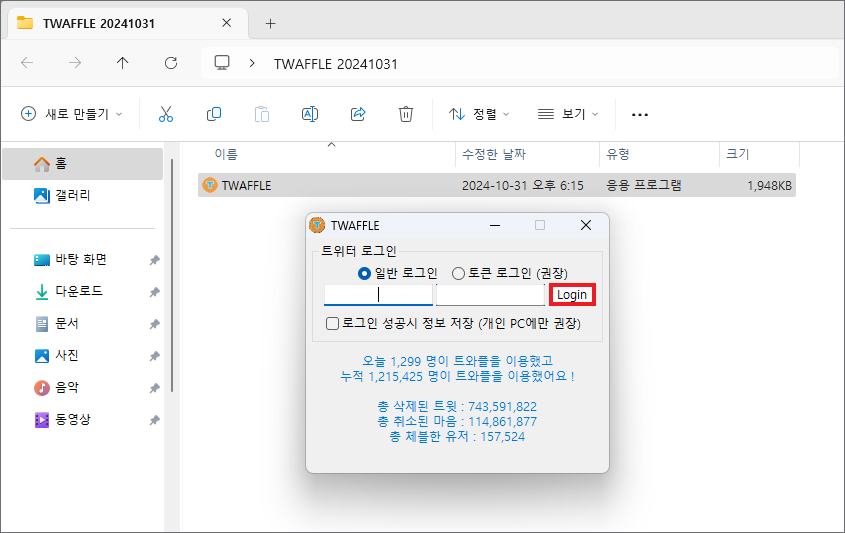Select the 토큰 로그인 (권장) radio button
This screenshot has width=845, height=533.
[x=458, y=274]
